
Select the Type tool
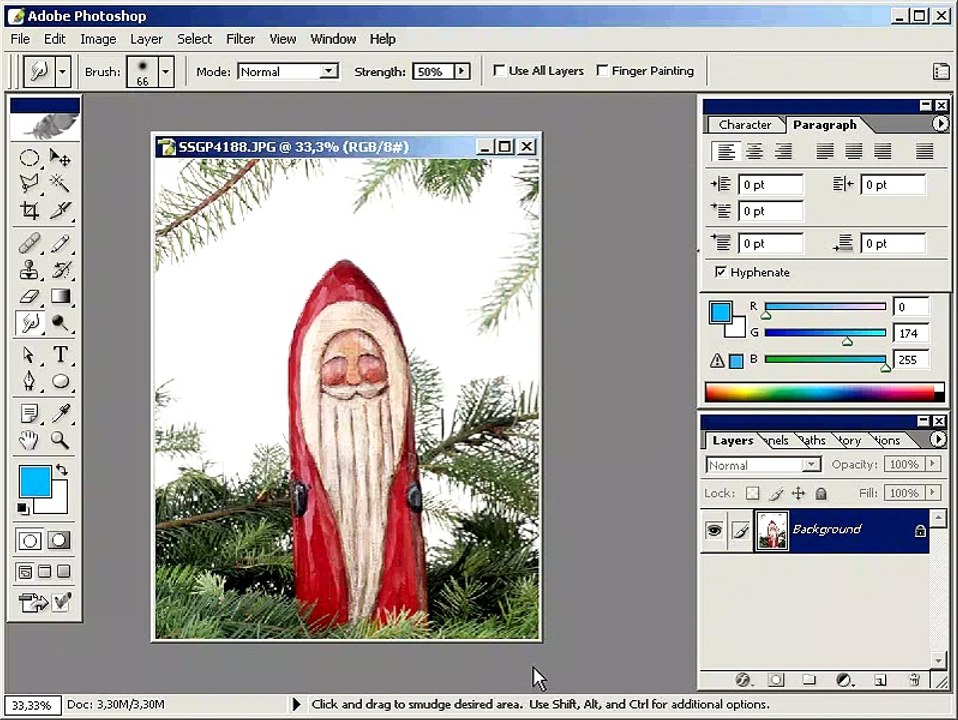(x=60, y=354)
